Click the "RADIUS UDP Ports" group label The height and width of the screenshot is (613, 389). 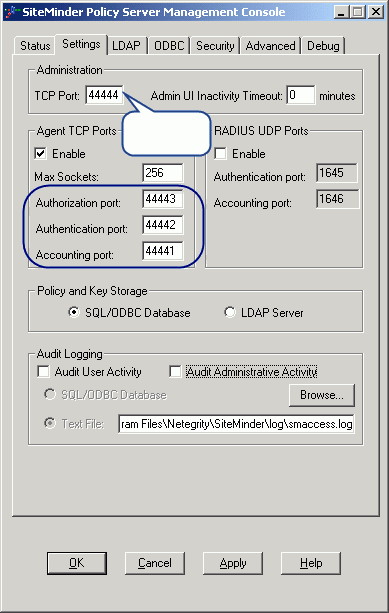click(x=261, y=131)
